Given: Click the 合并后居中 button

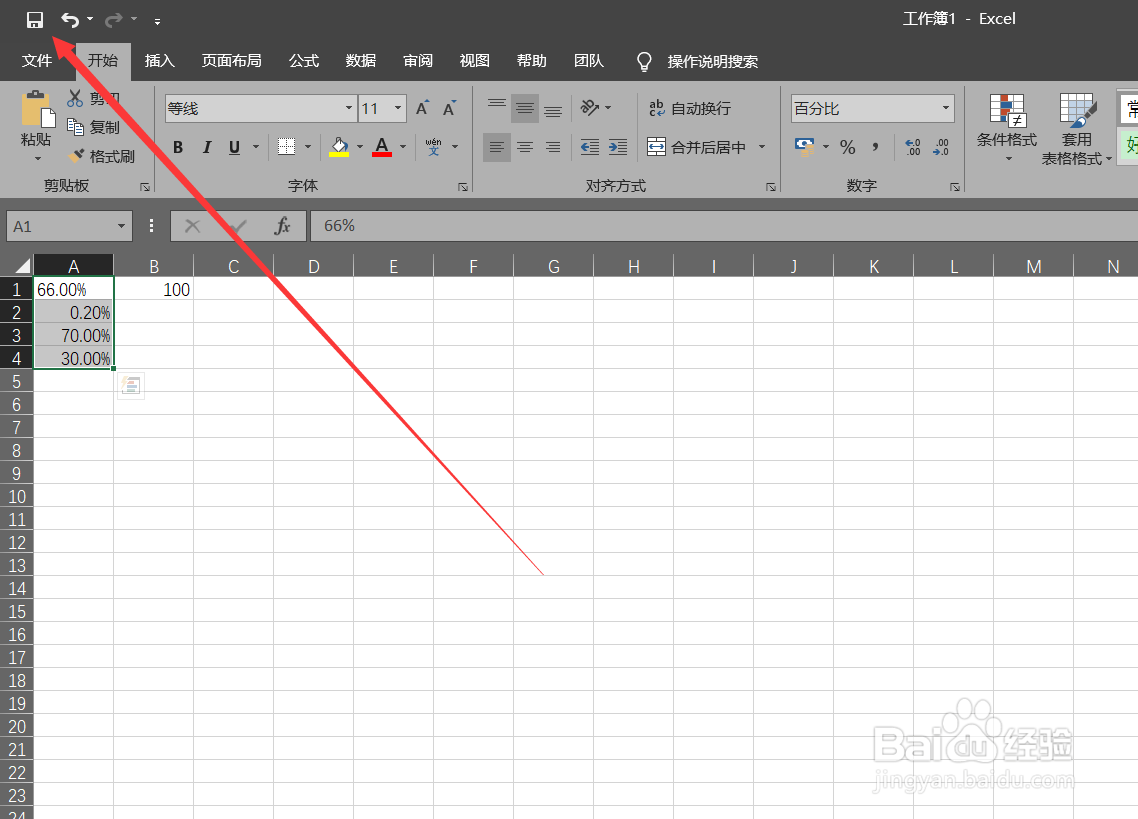Looking at the screenshot, I should (696, 147).
